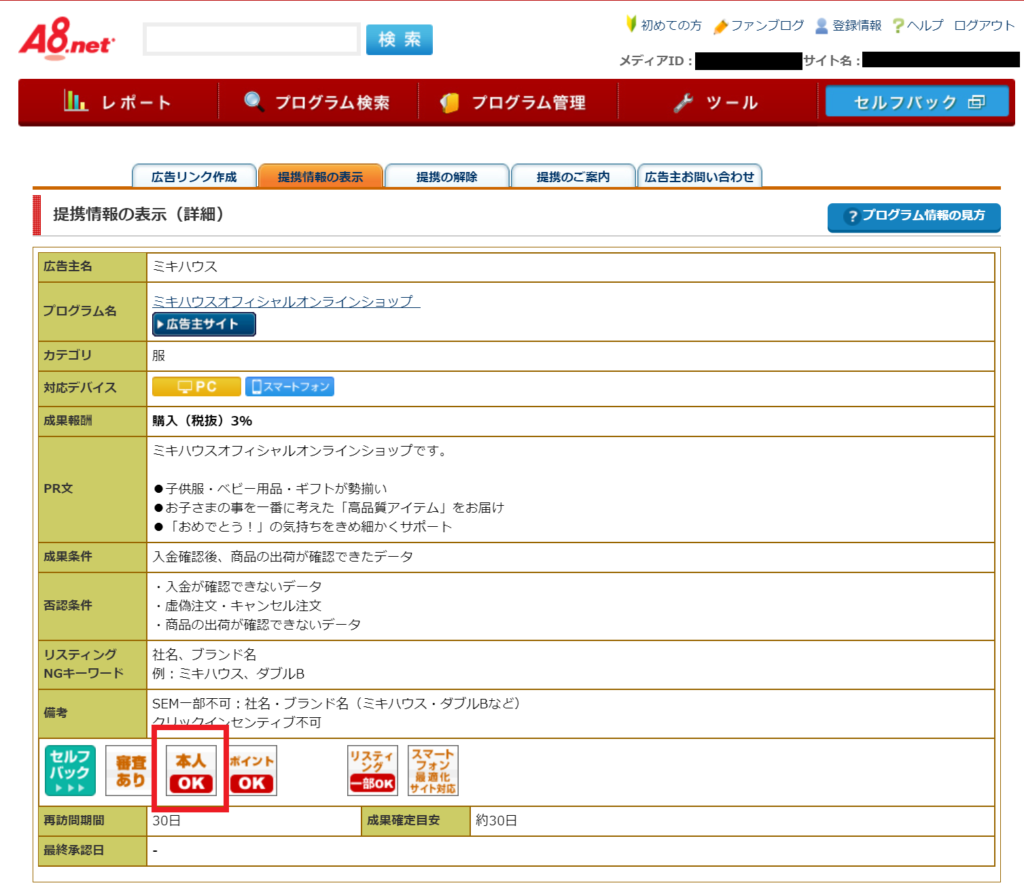Open ミキハウスオフィシャルオンラインショップ program link

point(286,301)
